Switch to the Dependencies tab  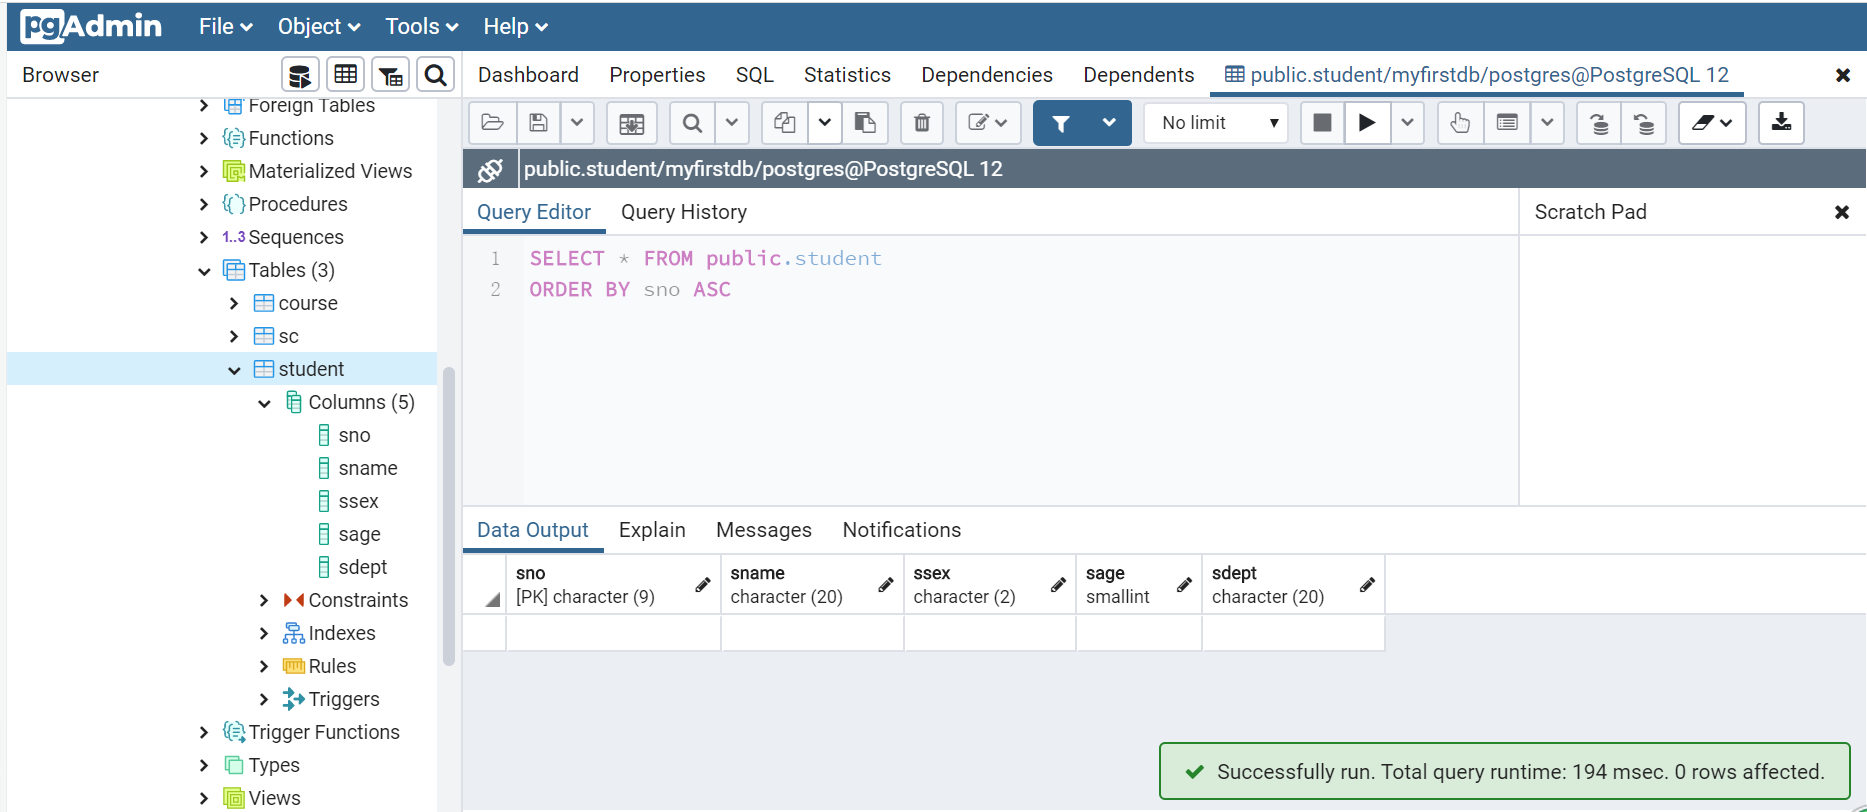tap(987, 75)
